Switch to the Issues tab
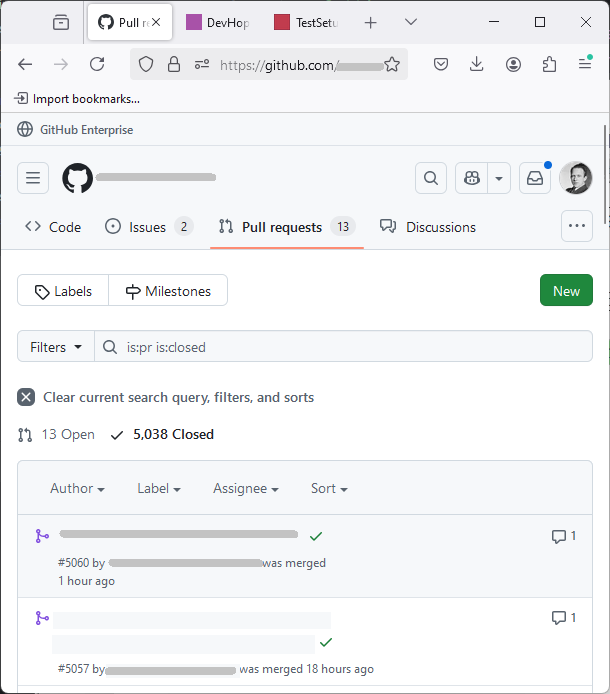The height and width of the screenshot is (694, 610). coord(149,227)
